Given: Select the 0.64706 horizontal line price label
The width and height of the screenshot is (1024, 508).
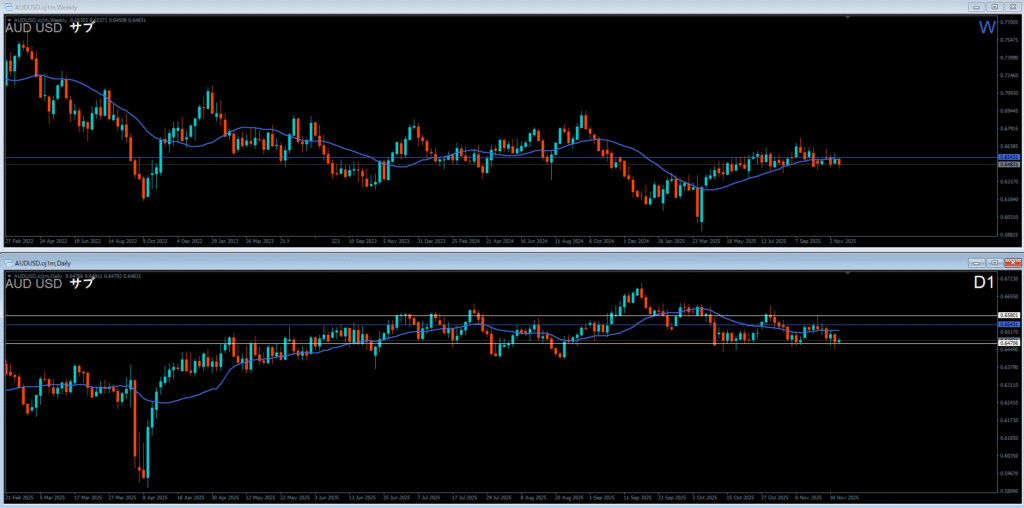Looking at the screenshot, I should (1009, 343).
